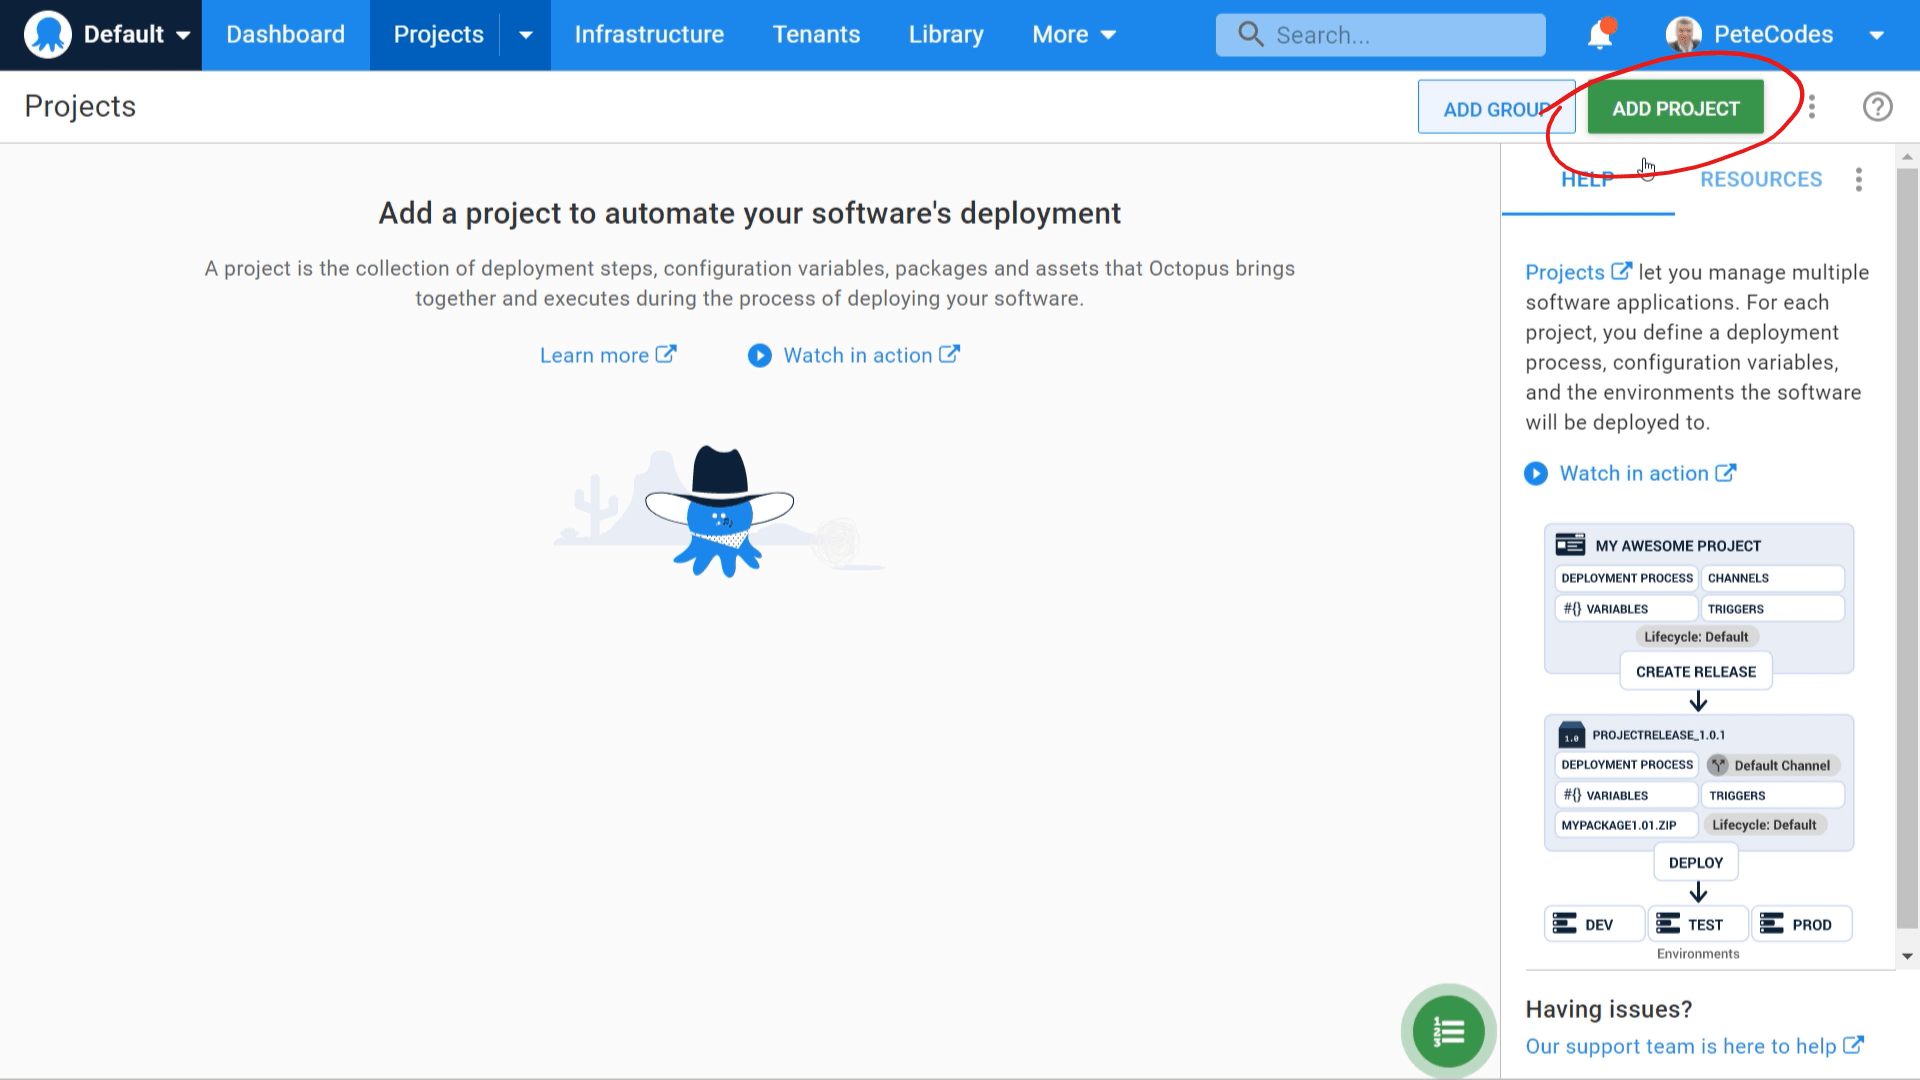Open the Library section

946,35
